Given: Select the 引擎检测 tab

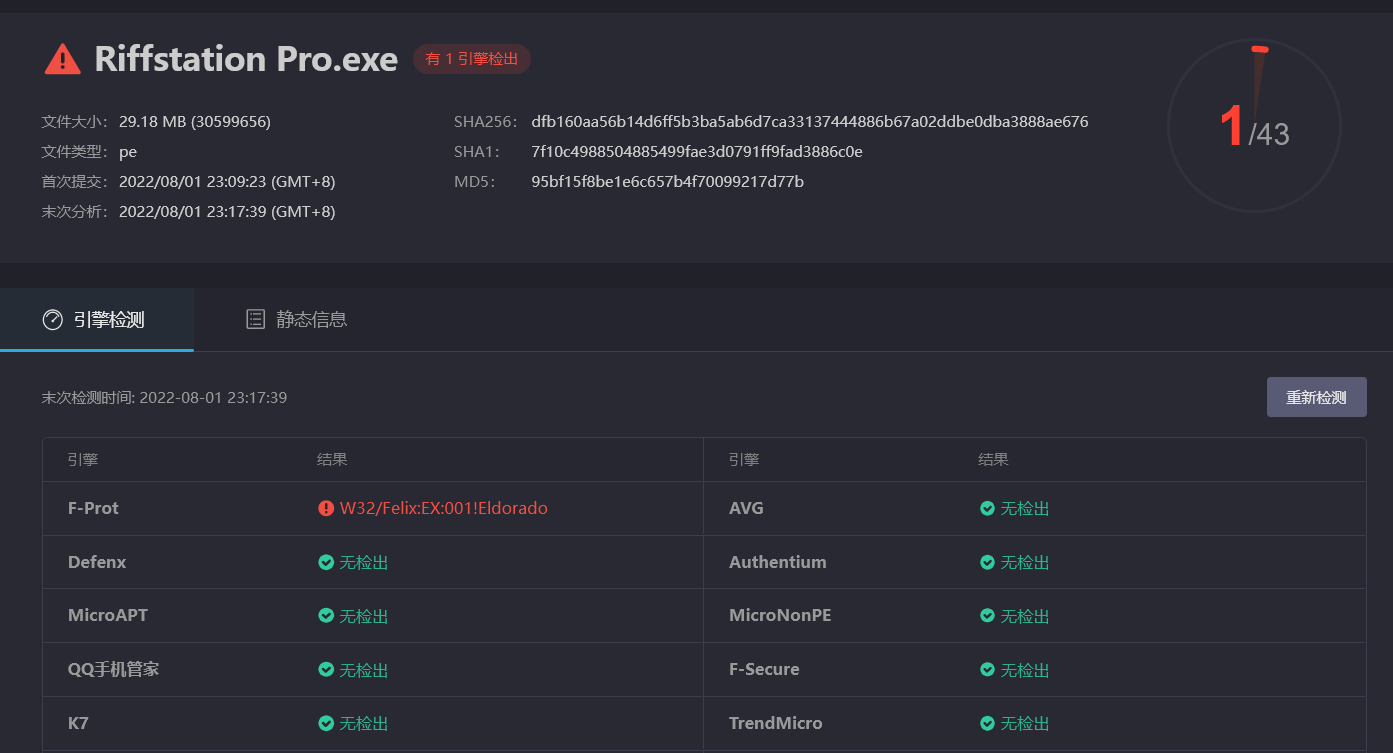Looking at the screenshot, I should (x=97, y=319).
